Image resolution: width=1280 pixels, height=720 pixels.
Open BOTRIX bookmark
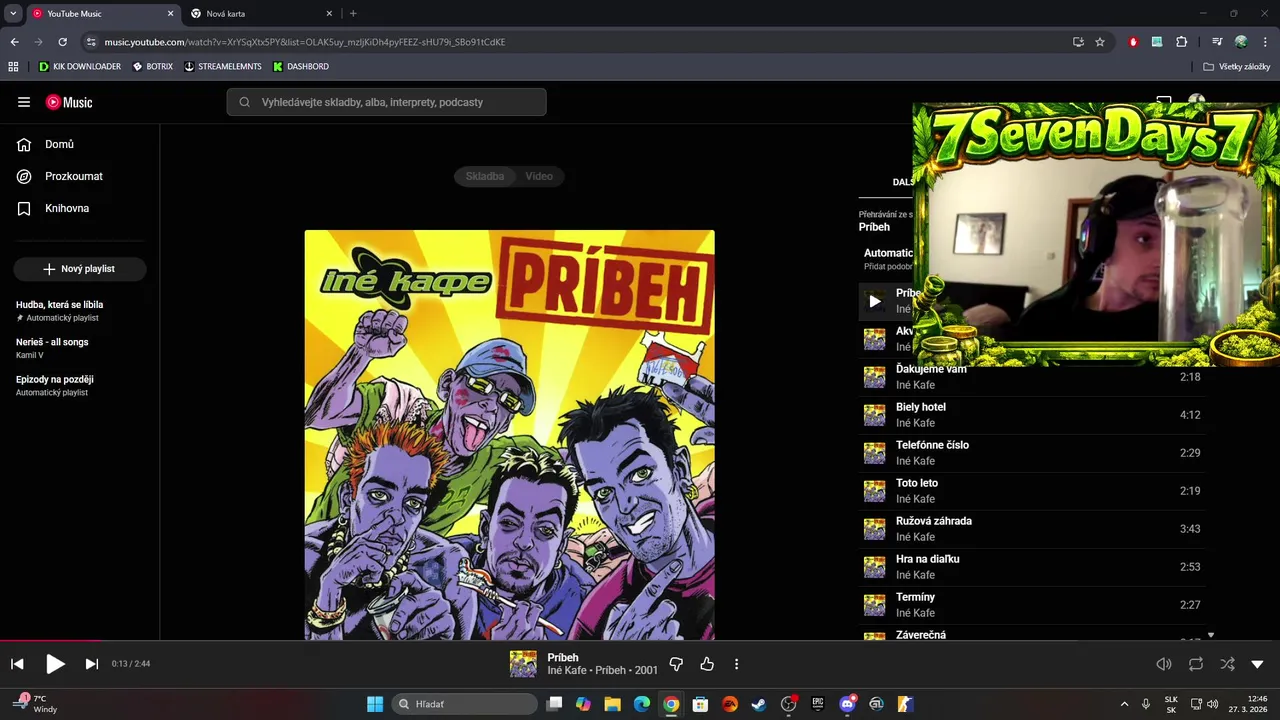coord(153,67)
